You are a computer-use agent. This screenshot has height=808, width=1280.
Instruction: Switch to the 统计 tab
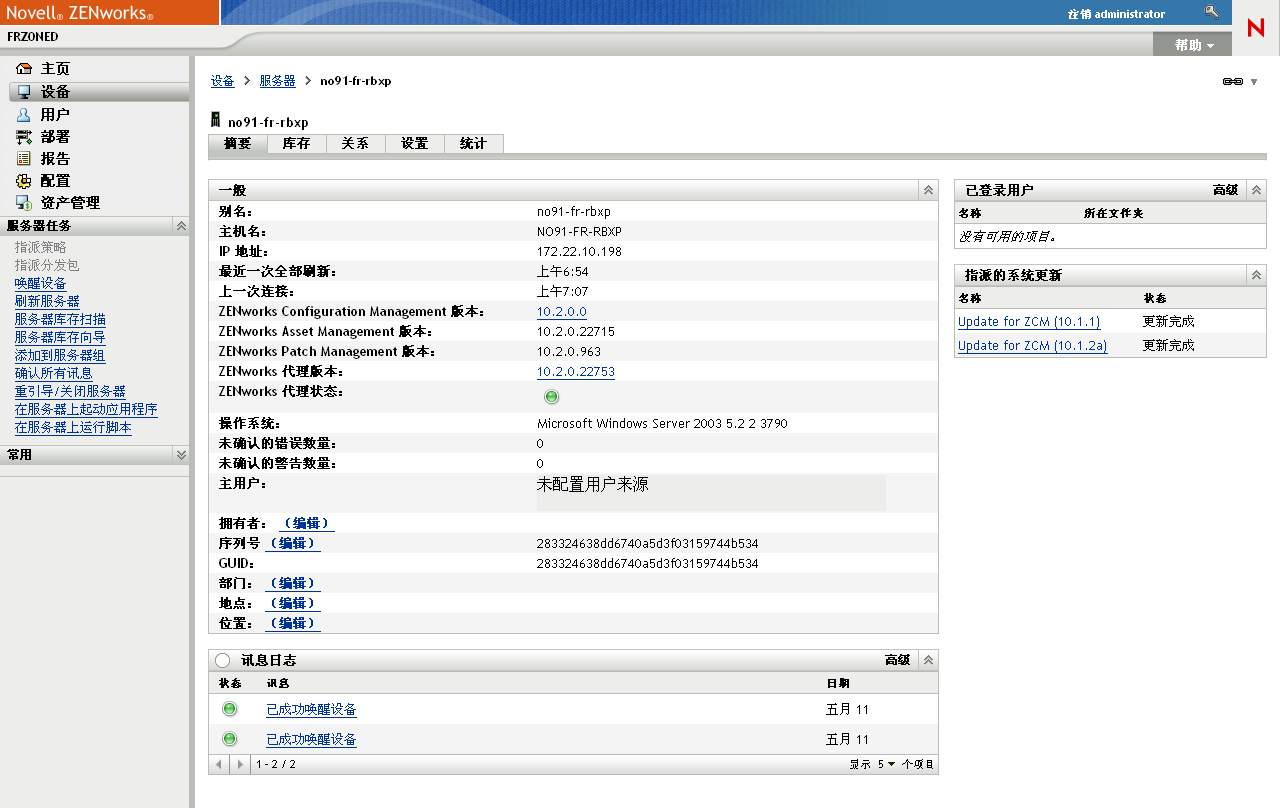[474, 144]
